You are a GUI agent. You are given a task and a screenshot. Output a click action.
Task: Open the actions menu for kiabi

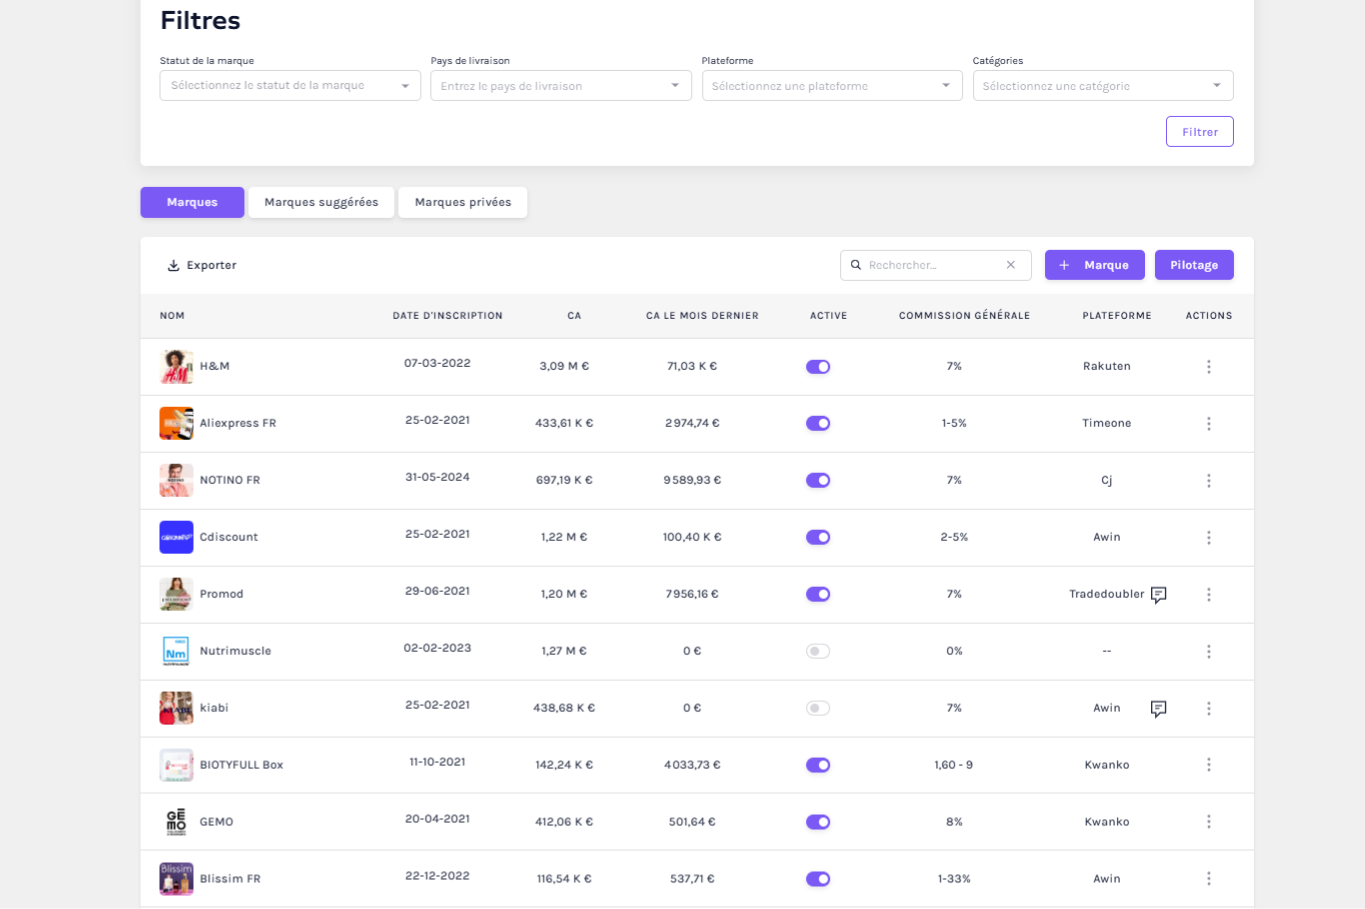[1208, 709]
